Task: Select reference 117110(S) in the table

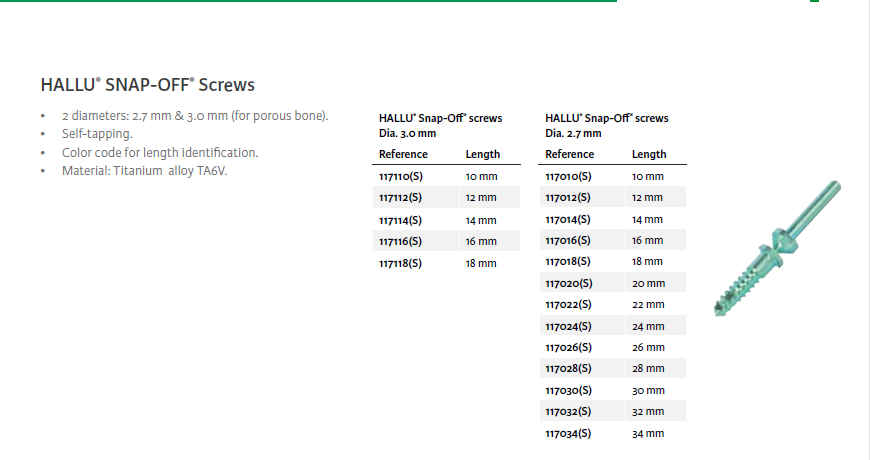Action: click(400, 177)
